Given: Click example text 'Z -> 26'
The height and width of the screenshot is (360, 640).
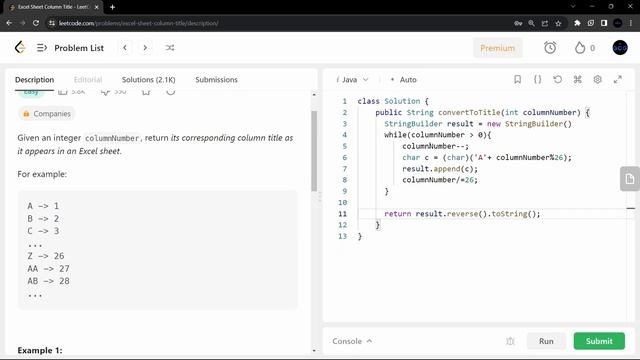Looking at the screenshot, I should (x=46, y=256).
